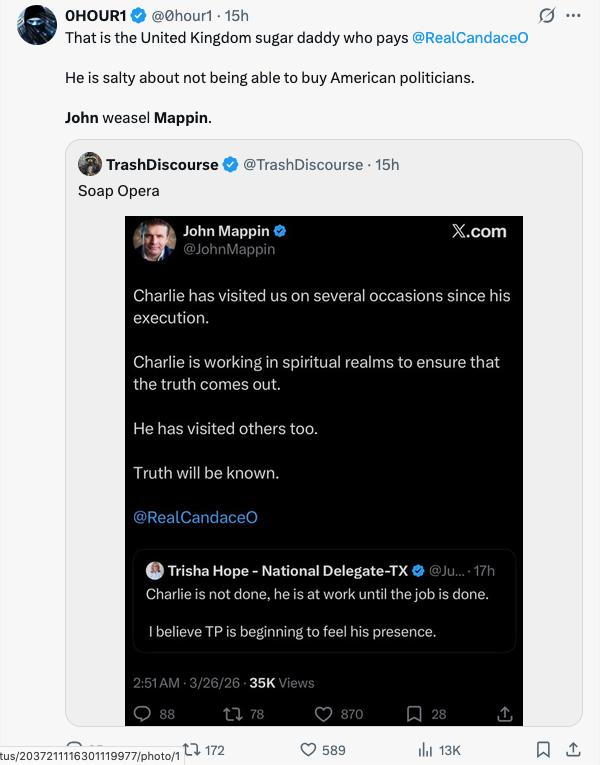The height and width of the screenshot is (765, 608).
Task: Click the John Mappin avatar in screenshot
Action: (x=155, y=240)
